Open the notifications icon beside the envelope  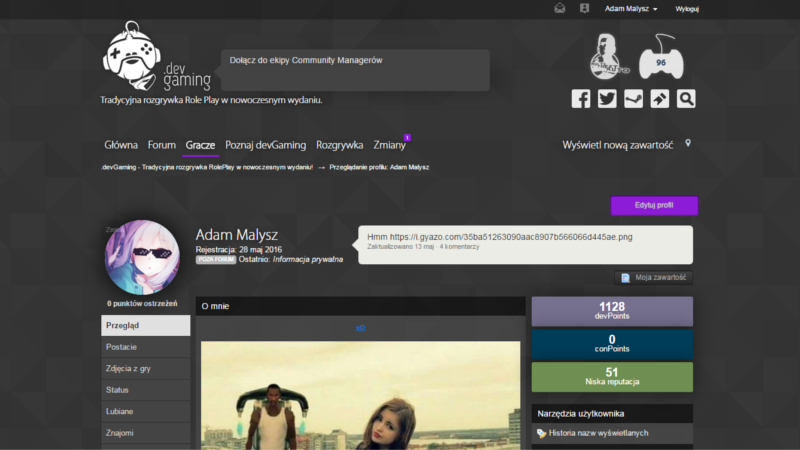[x=584, y=8]
